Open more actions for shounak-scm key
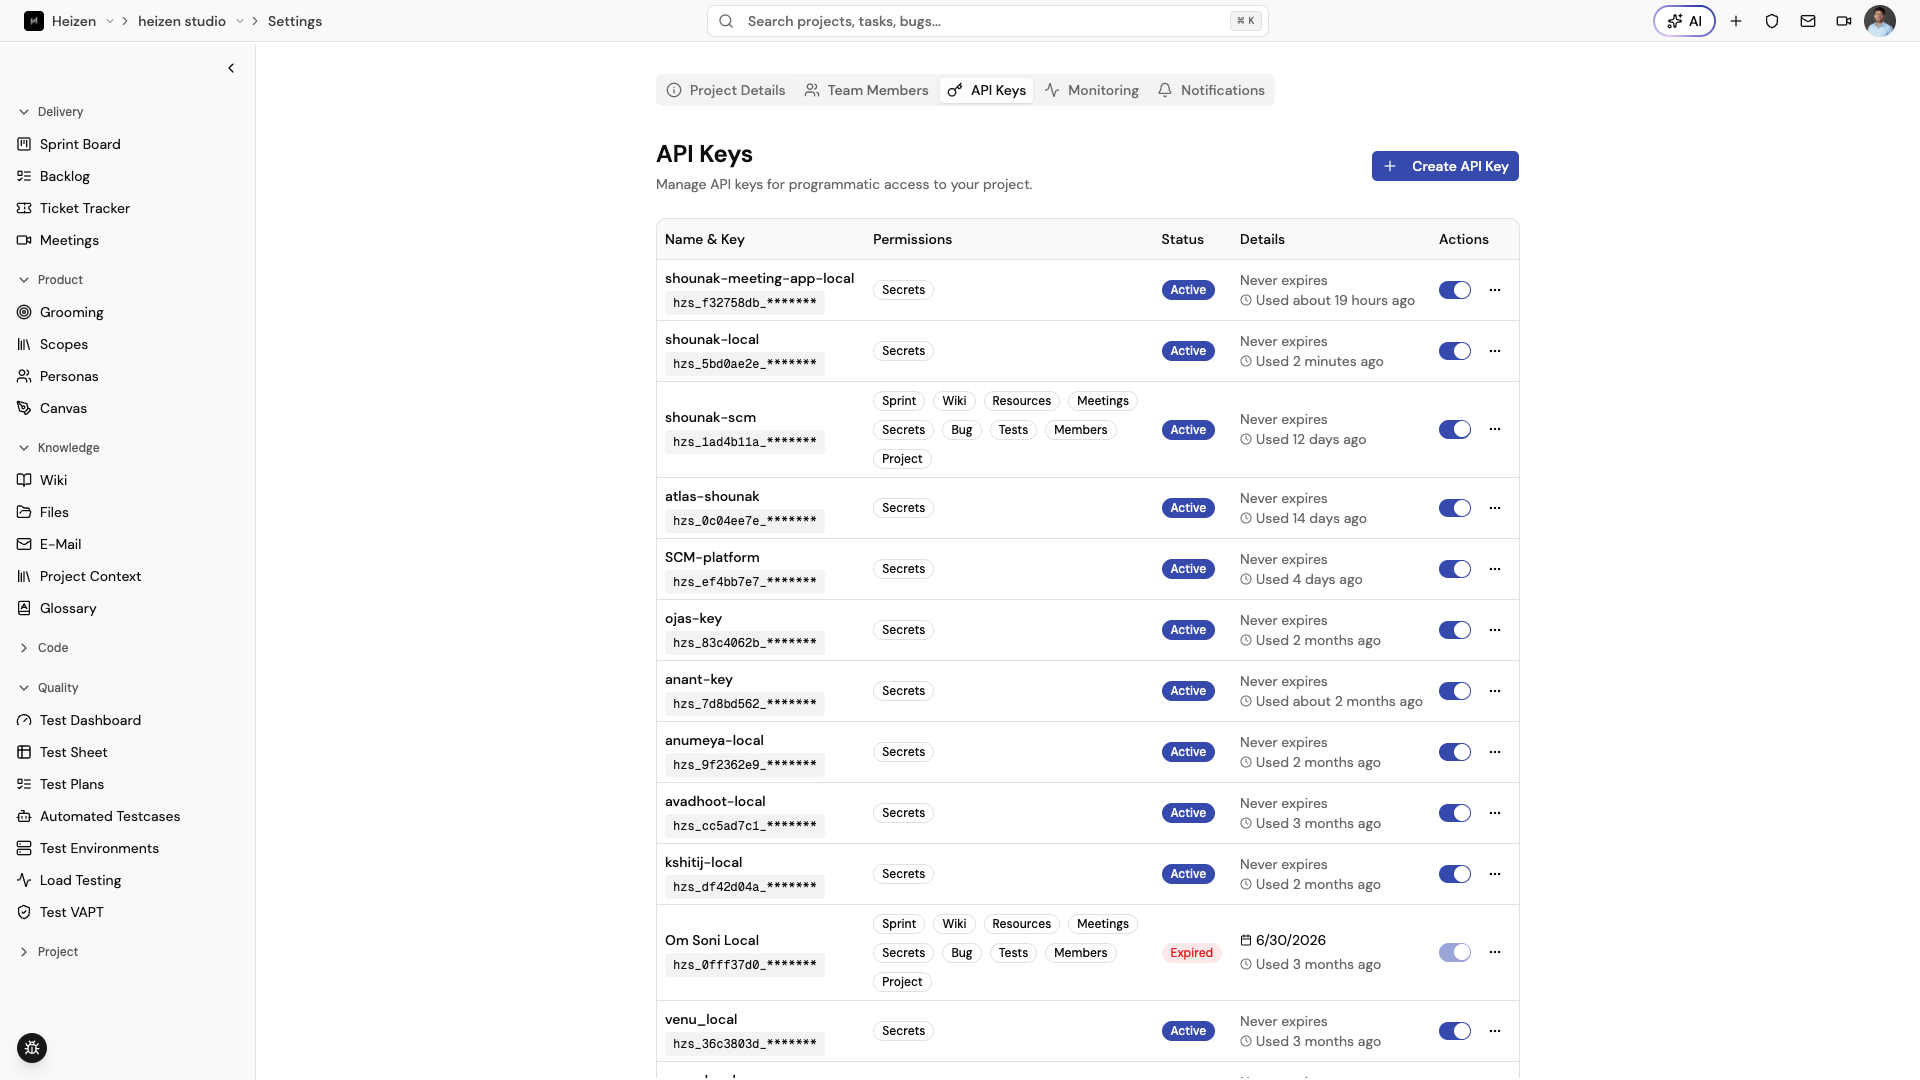The image size is (1920, 1080). point(1495,429)
